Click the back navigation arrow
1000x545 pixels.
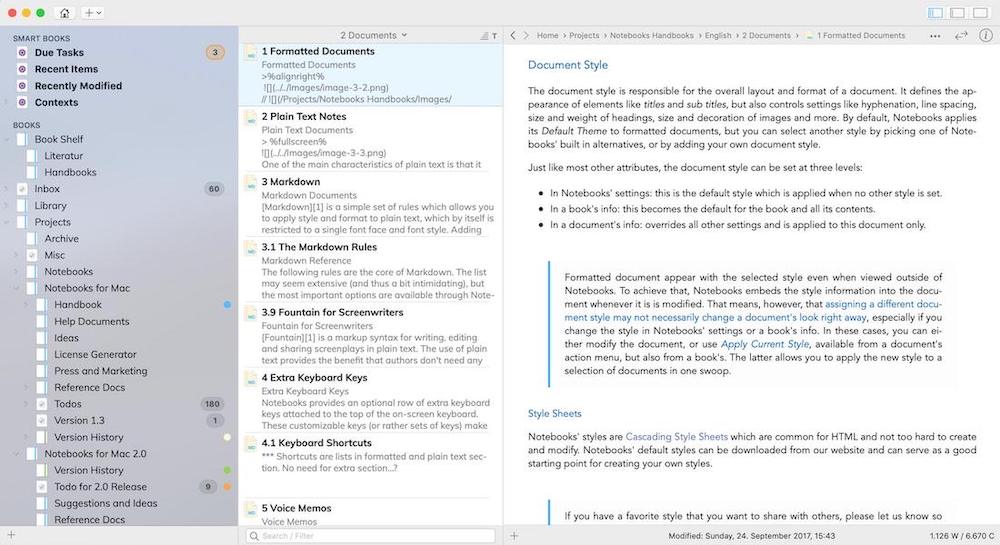(513, 36)
